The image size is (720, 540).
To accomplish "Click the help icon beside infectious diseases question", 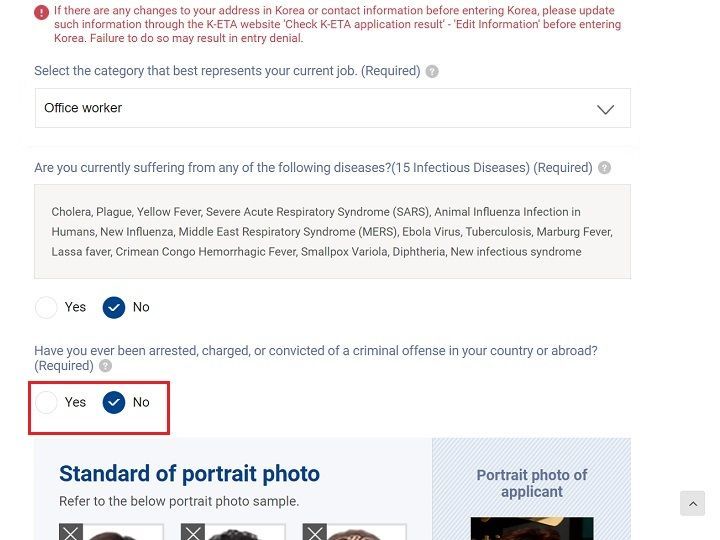I will click(604, 168).
